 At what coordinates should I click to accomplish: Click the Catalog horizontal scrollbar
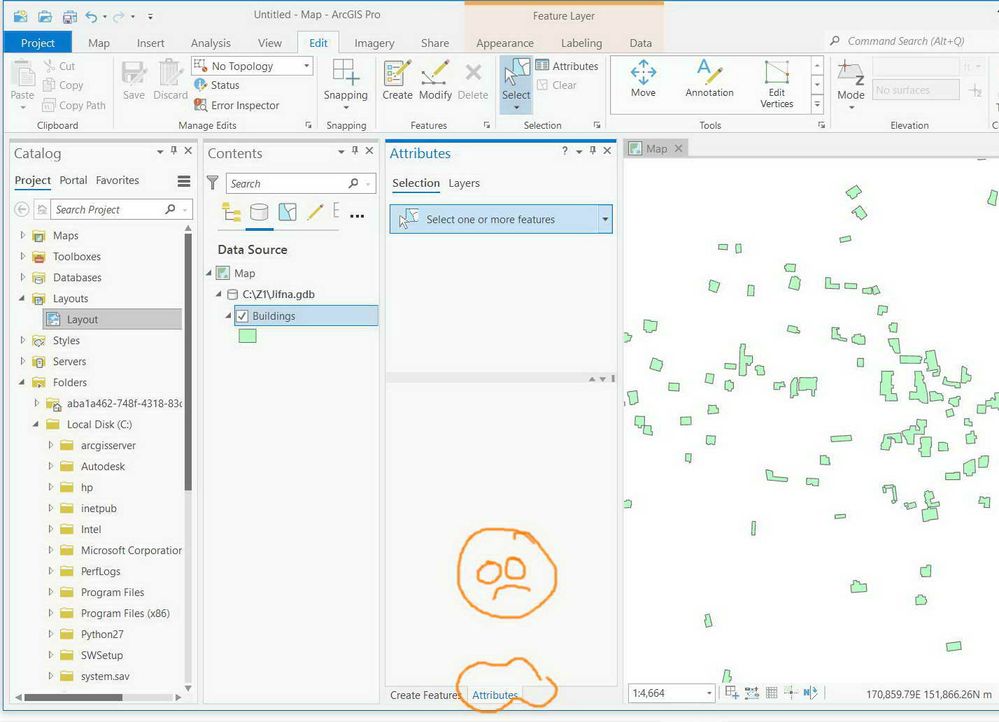[x=73, y=697]
